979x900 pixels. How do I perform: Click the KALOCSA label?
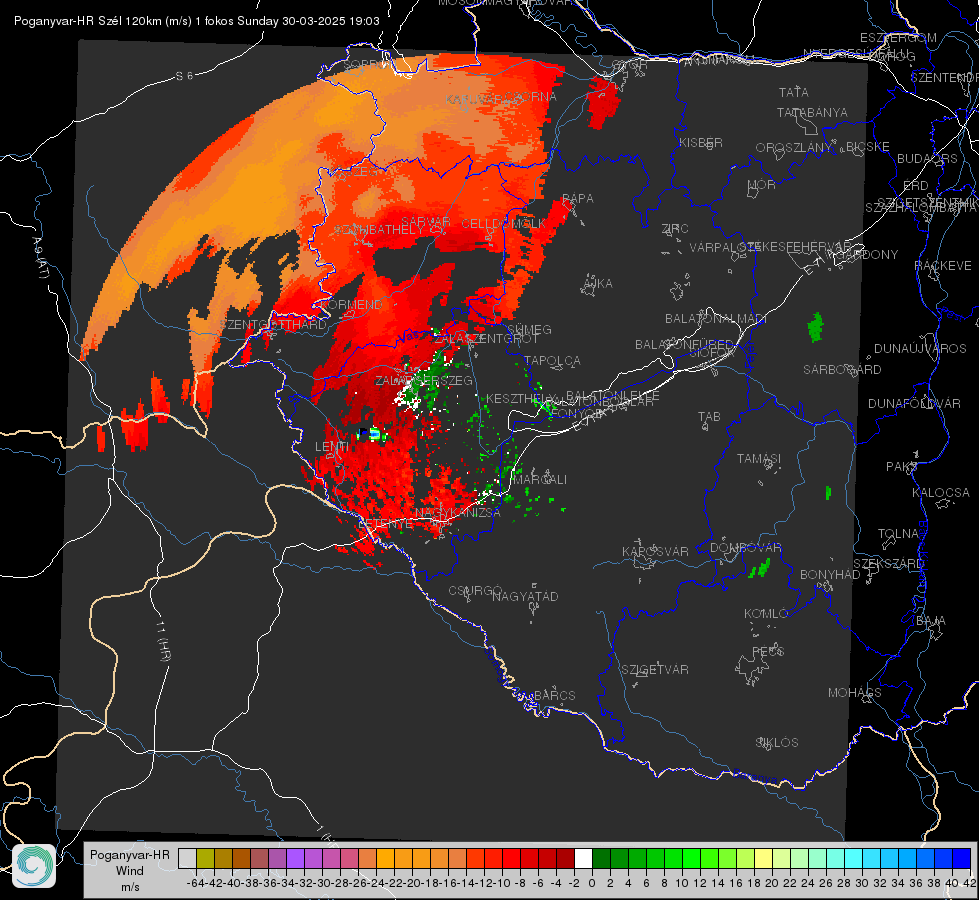click(940, 493)
